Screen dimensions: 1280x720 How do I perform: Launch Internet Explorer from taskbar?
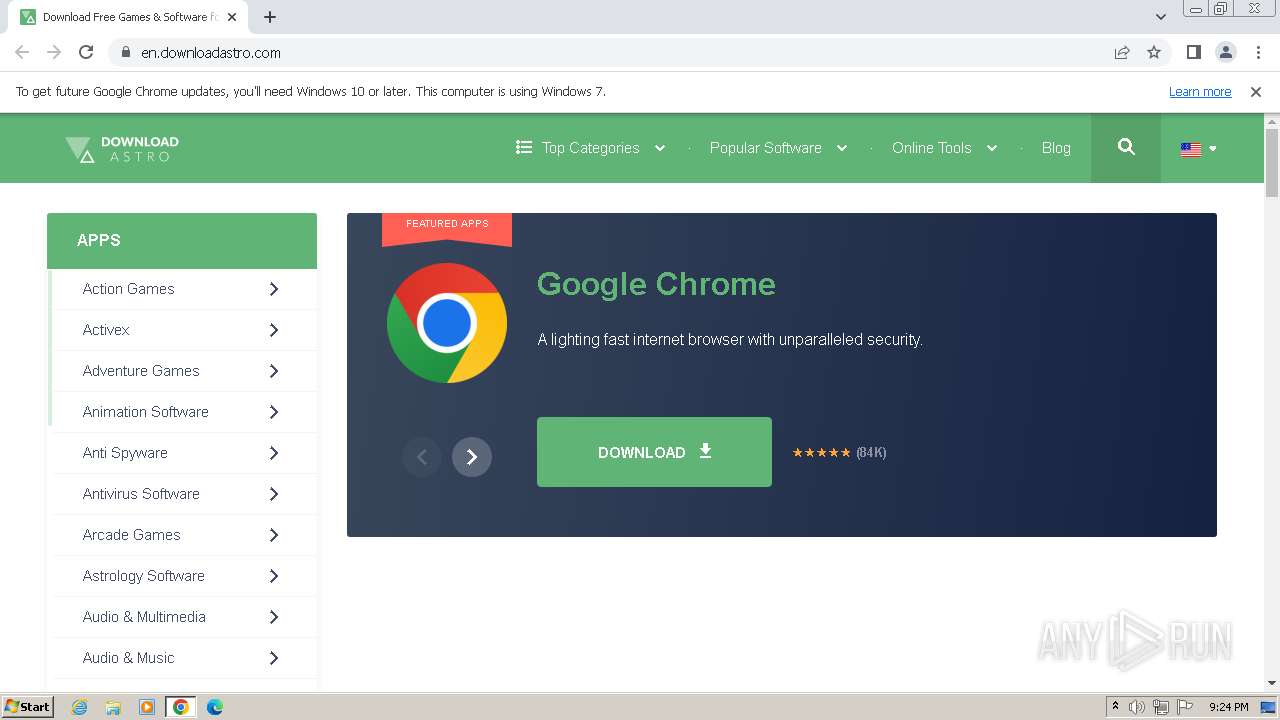(80, 707)
